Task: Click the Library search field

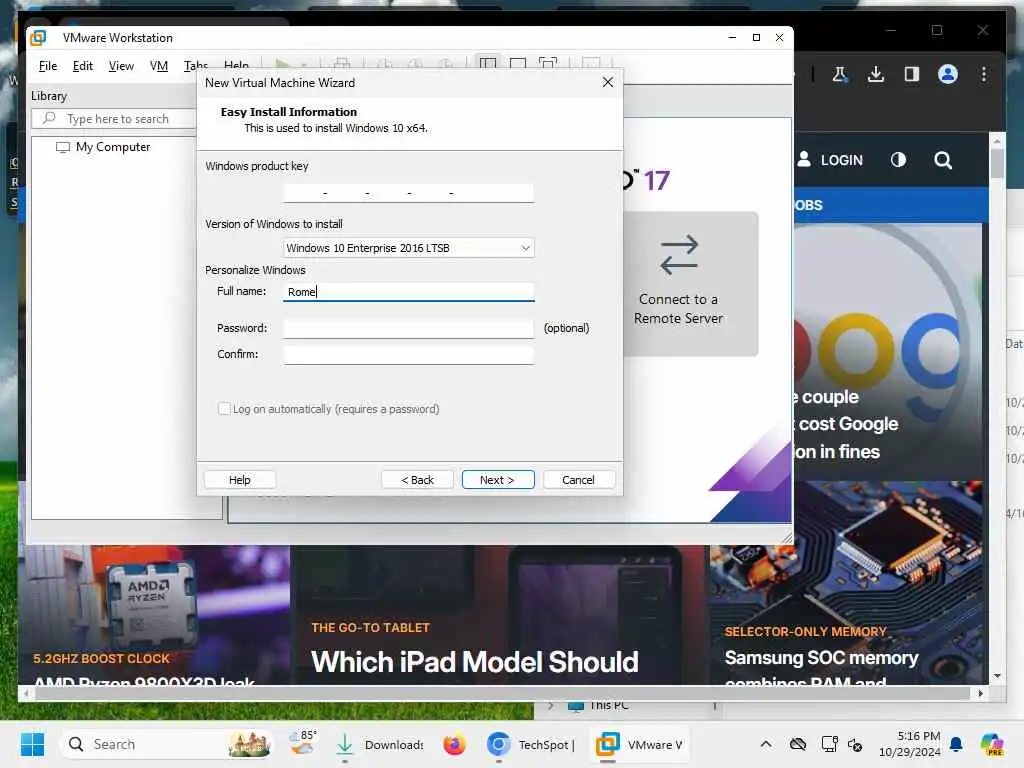Action: [114, 119]
